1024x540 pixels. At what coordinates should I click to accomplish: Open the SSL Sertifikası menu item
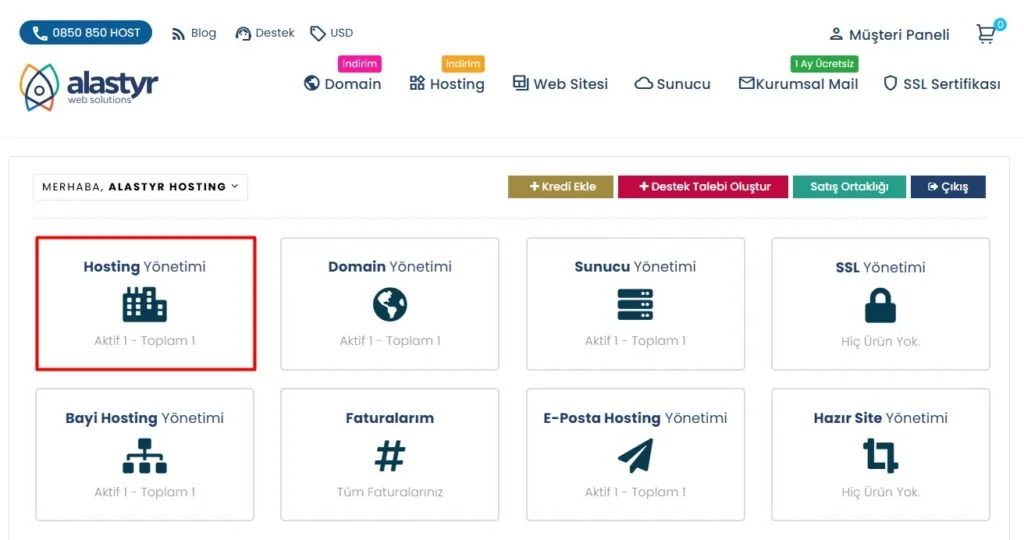pos(941,84)
